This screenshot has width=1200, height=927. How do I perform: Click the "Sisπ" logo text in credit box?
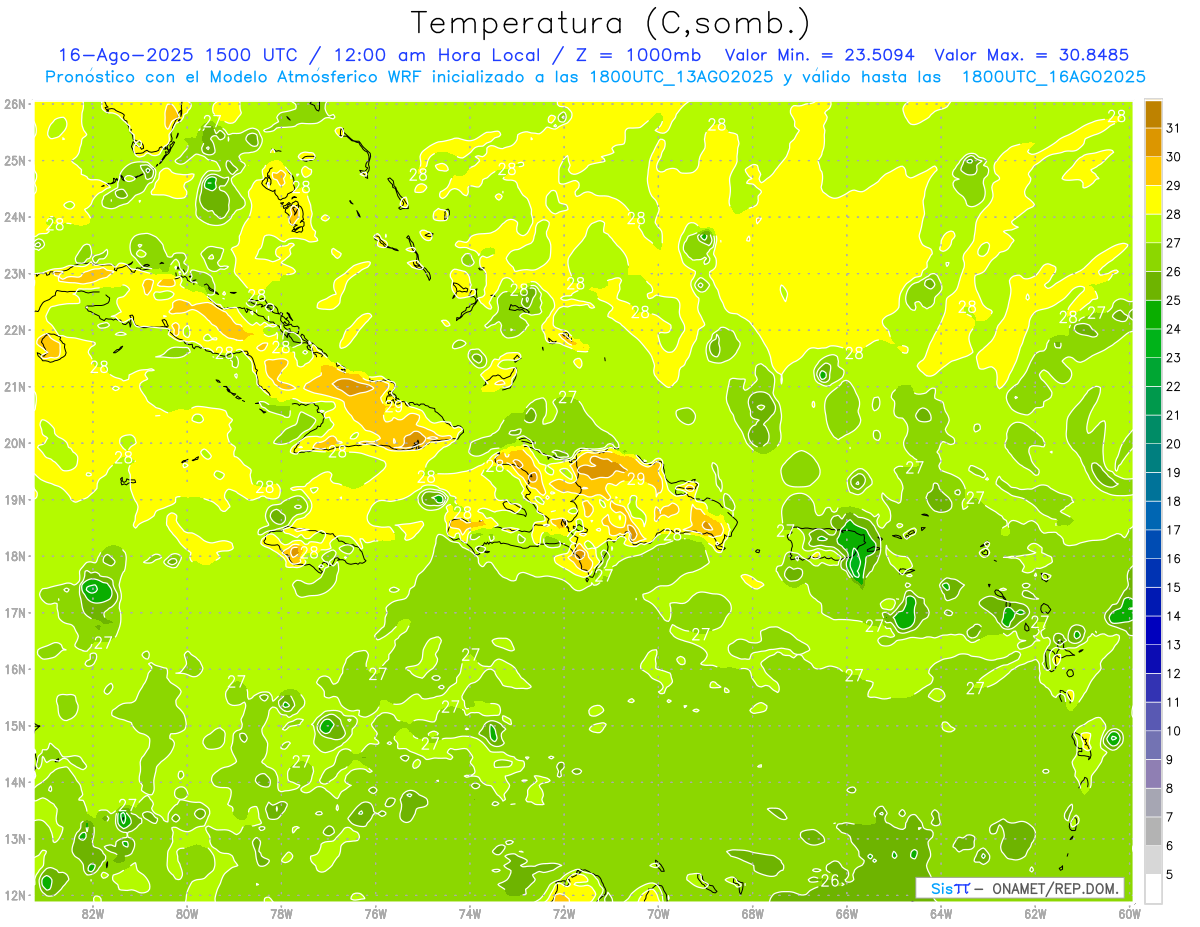pos(950,888)
